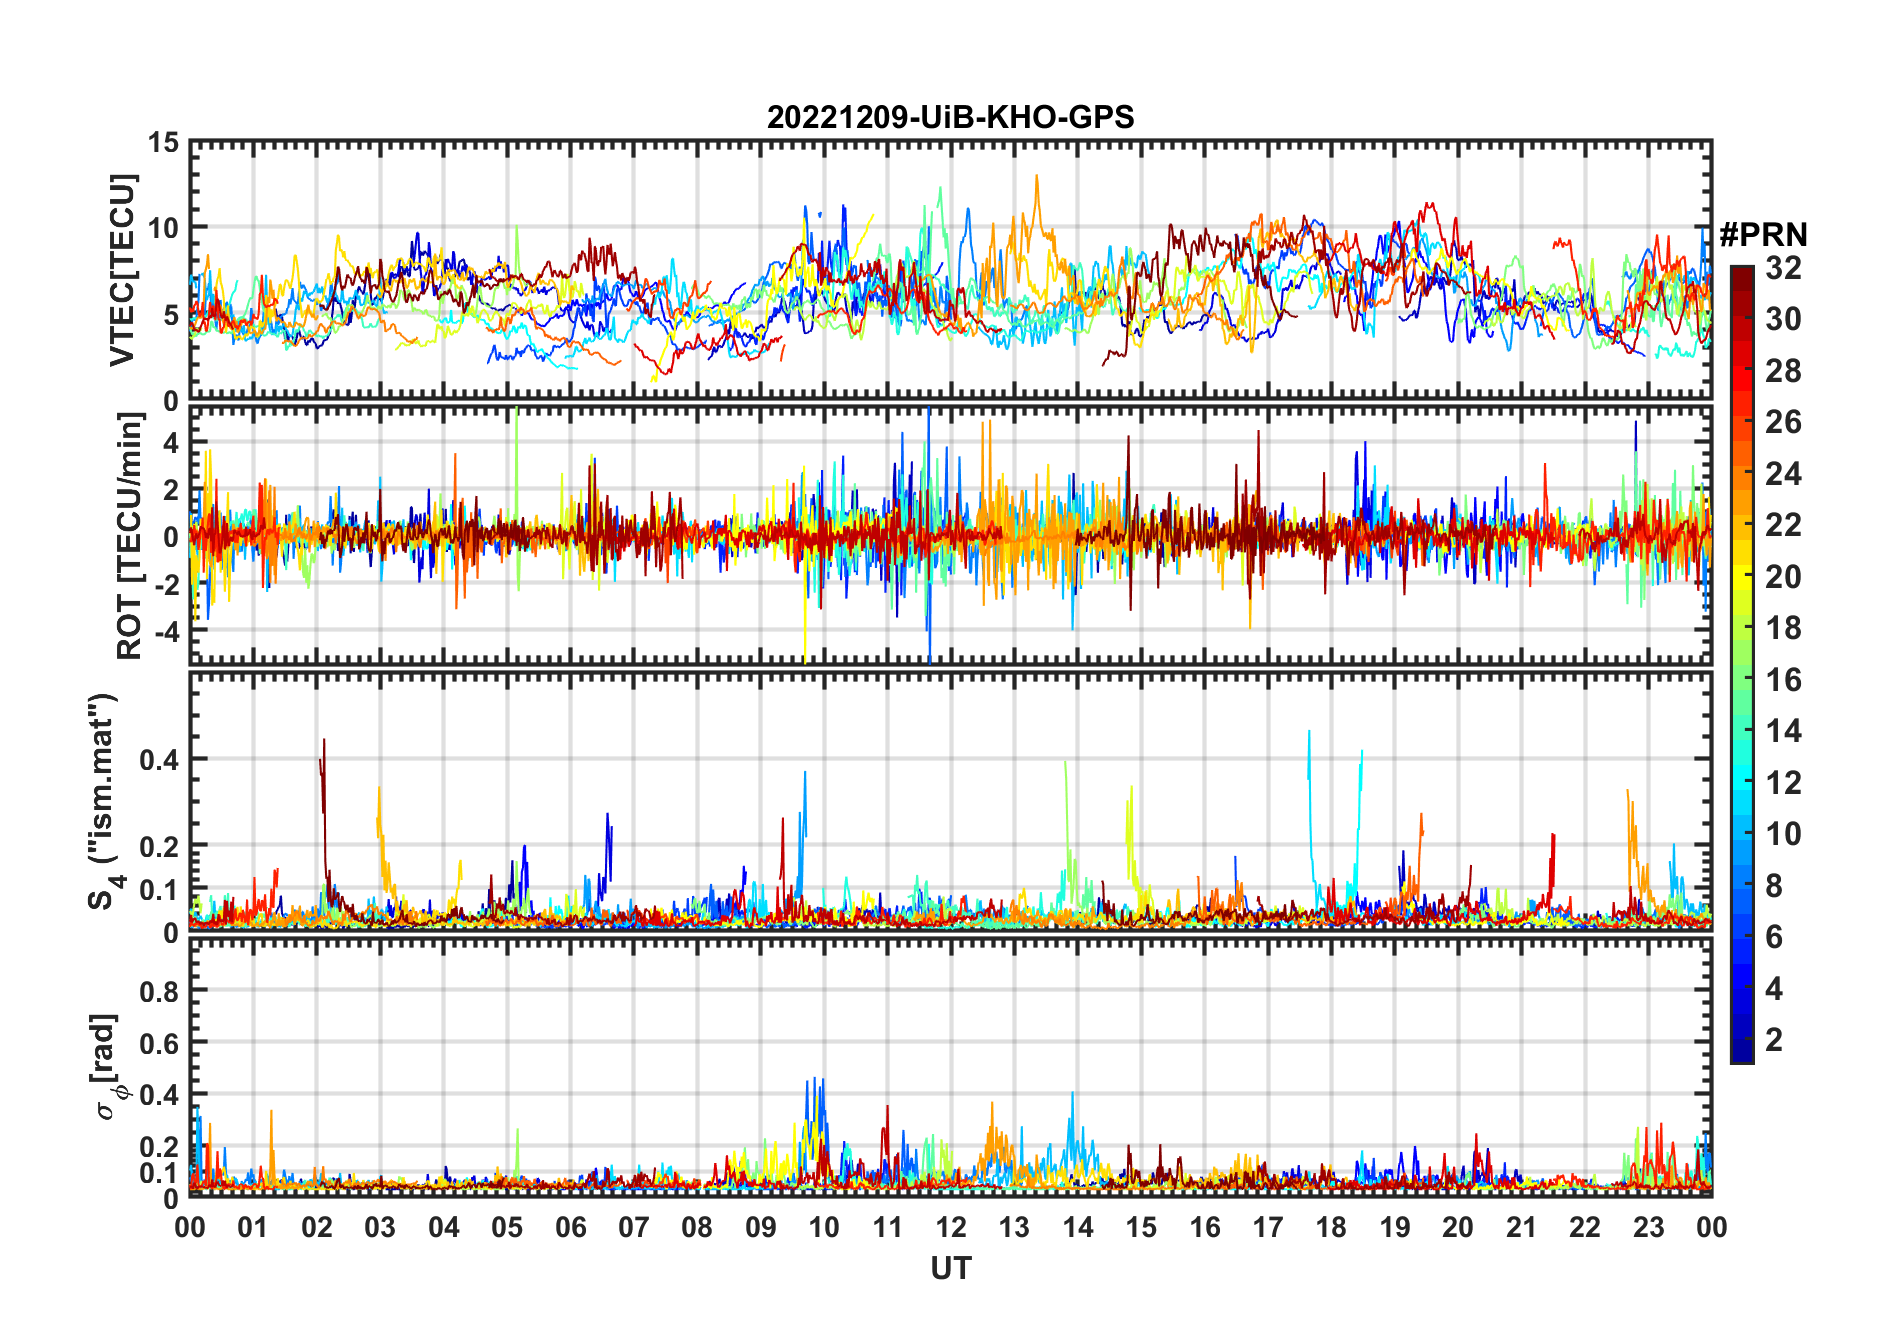
Task: Click the plot title "20221209-UiB-KHO-GPS"
Action: point(950,118)
